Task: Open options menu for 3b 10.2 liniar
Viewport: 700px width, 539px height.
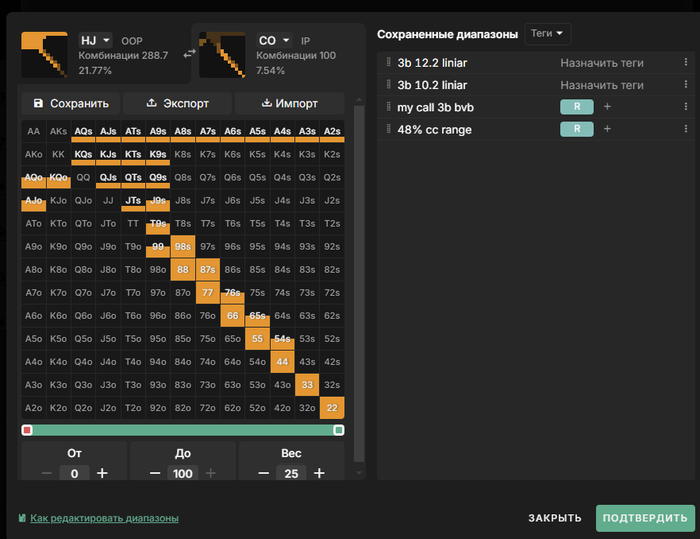Action: [x=686, y=84]
